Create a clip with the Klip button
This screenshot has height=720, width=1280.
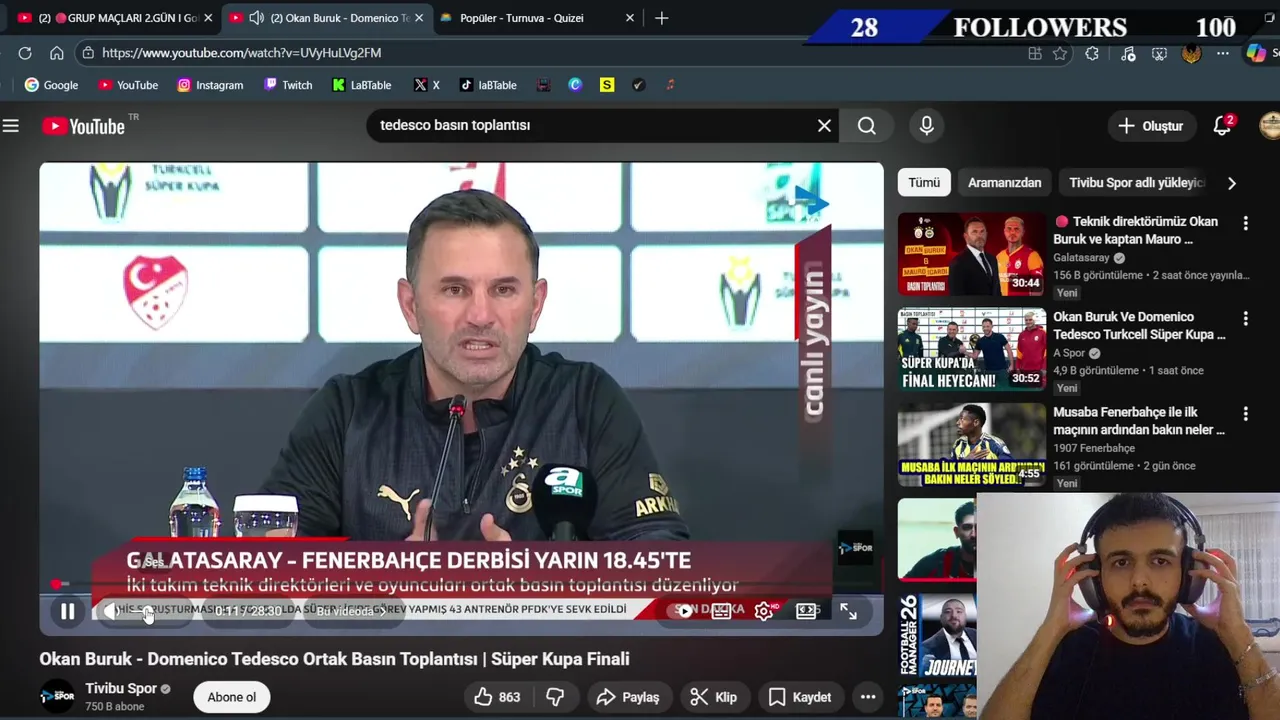point(714,697)
